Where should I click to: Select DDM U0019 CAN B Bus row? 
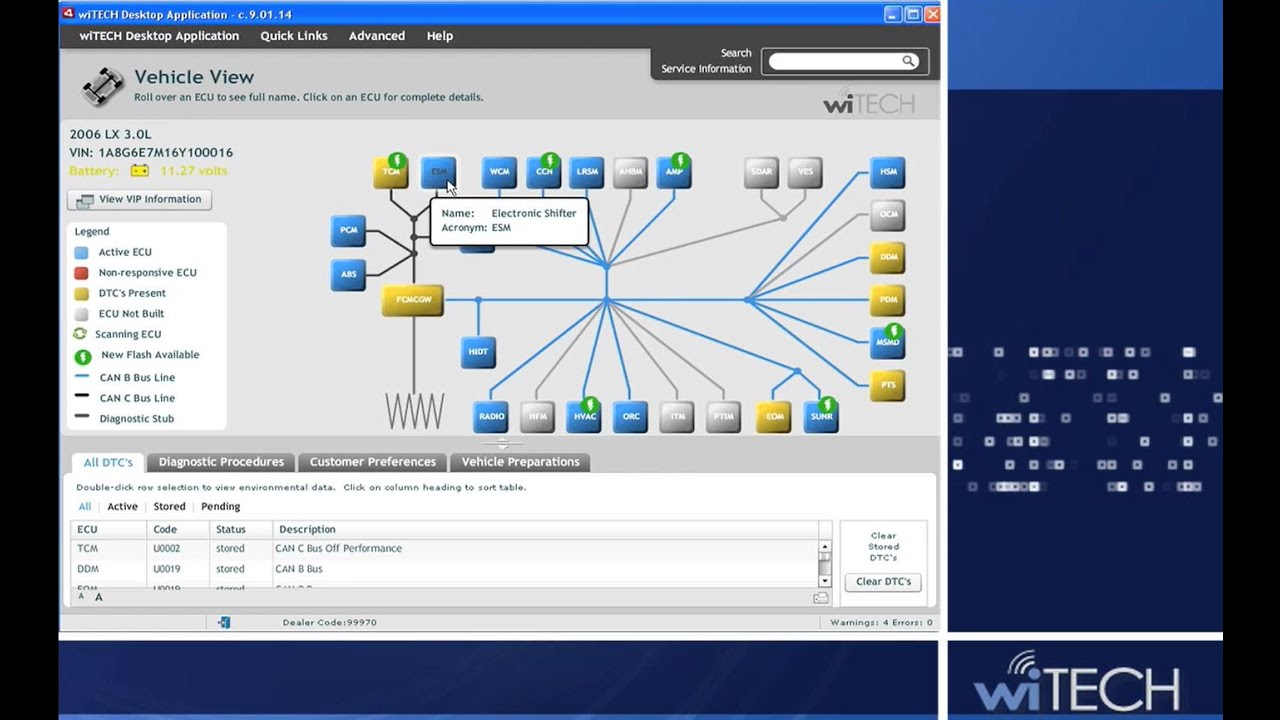point(445,569)
